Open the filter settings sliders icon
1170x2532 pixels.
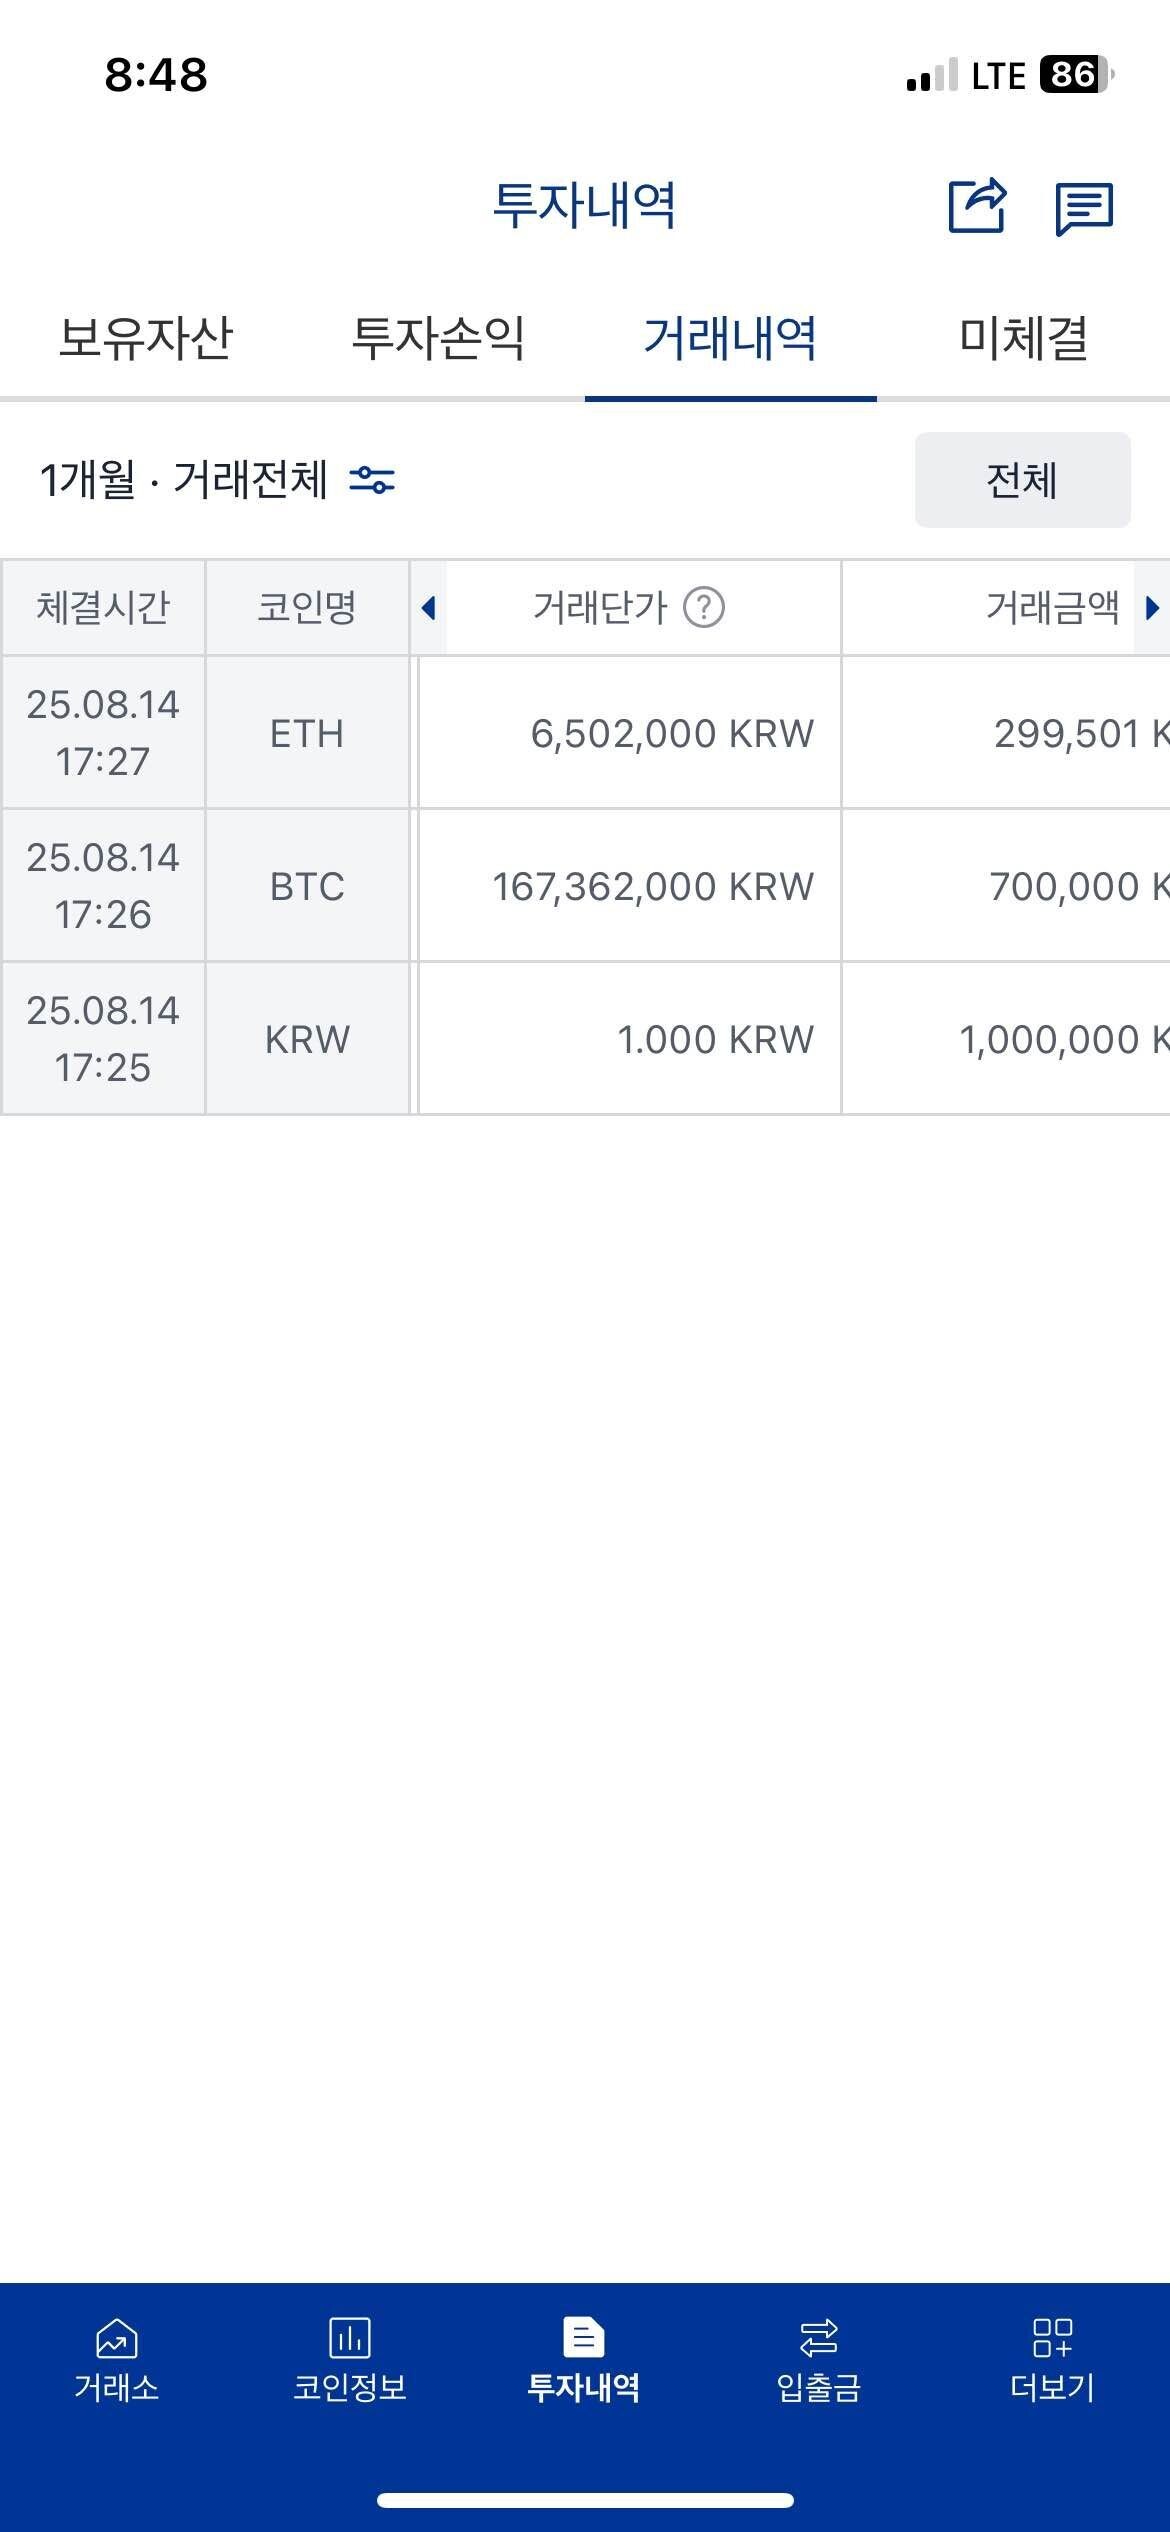pos(372,481)
